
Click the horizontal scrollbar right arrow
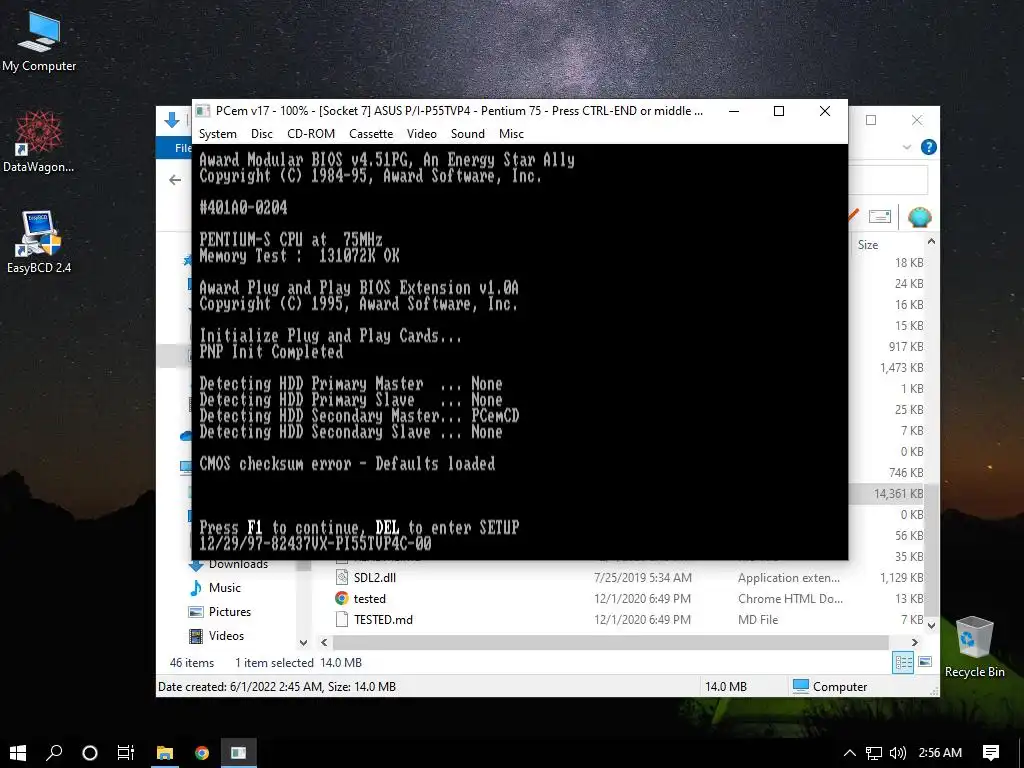pos(914,643)
